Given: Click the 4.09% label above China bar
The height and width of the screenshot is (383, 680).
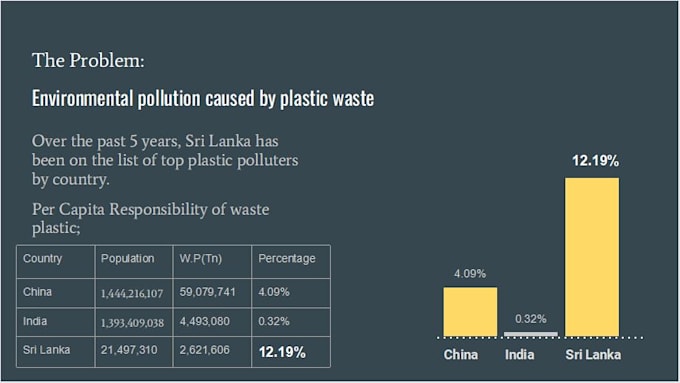Looking at the screenshot, I should (470, 274).
